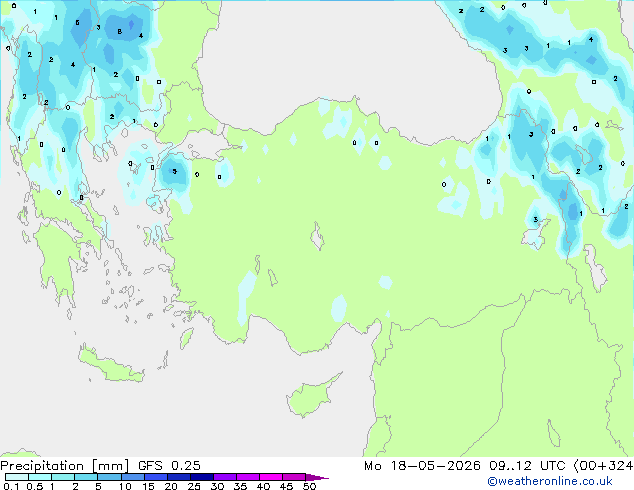Click the 'GFS 0.25' model label
Screen dimensions: 634x490
[169, 466]
